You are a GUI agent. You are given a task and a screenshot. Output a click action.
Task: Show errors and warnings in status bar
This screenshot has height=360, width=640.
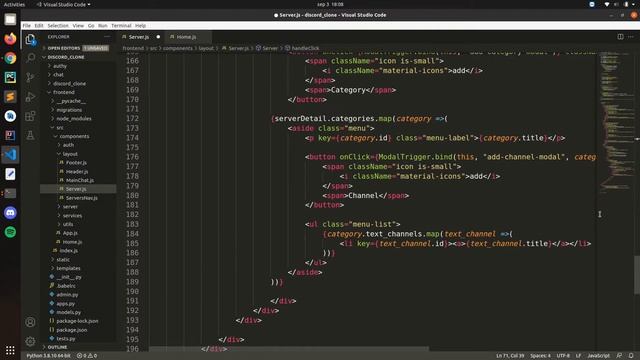[87, 356]
